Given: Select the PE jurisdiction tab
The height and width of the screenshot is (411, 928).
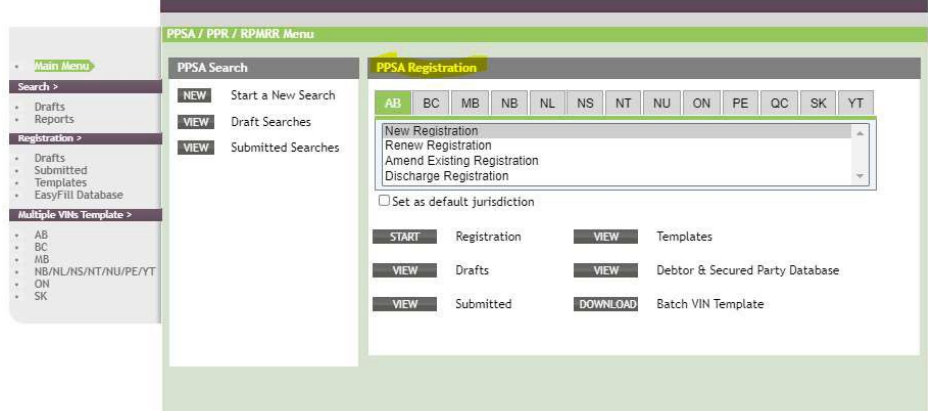Looking at the screenshot, I should click(x=740, y=104).
